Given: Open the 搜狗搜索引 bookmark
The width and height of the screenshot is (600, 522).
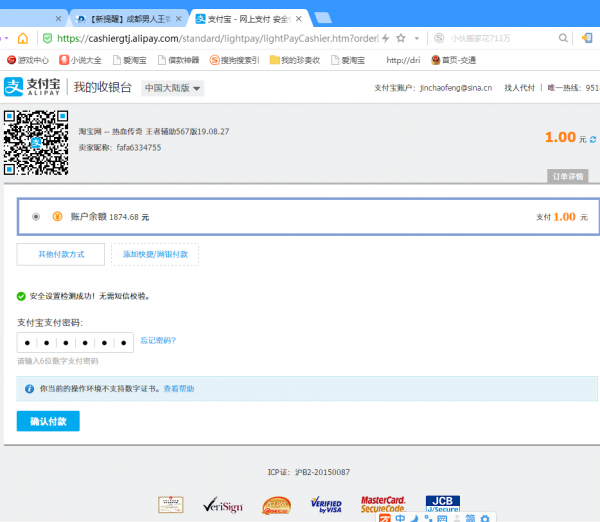Looking at the screenshot, I should point(234,60).
